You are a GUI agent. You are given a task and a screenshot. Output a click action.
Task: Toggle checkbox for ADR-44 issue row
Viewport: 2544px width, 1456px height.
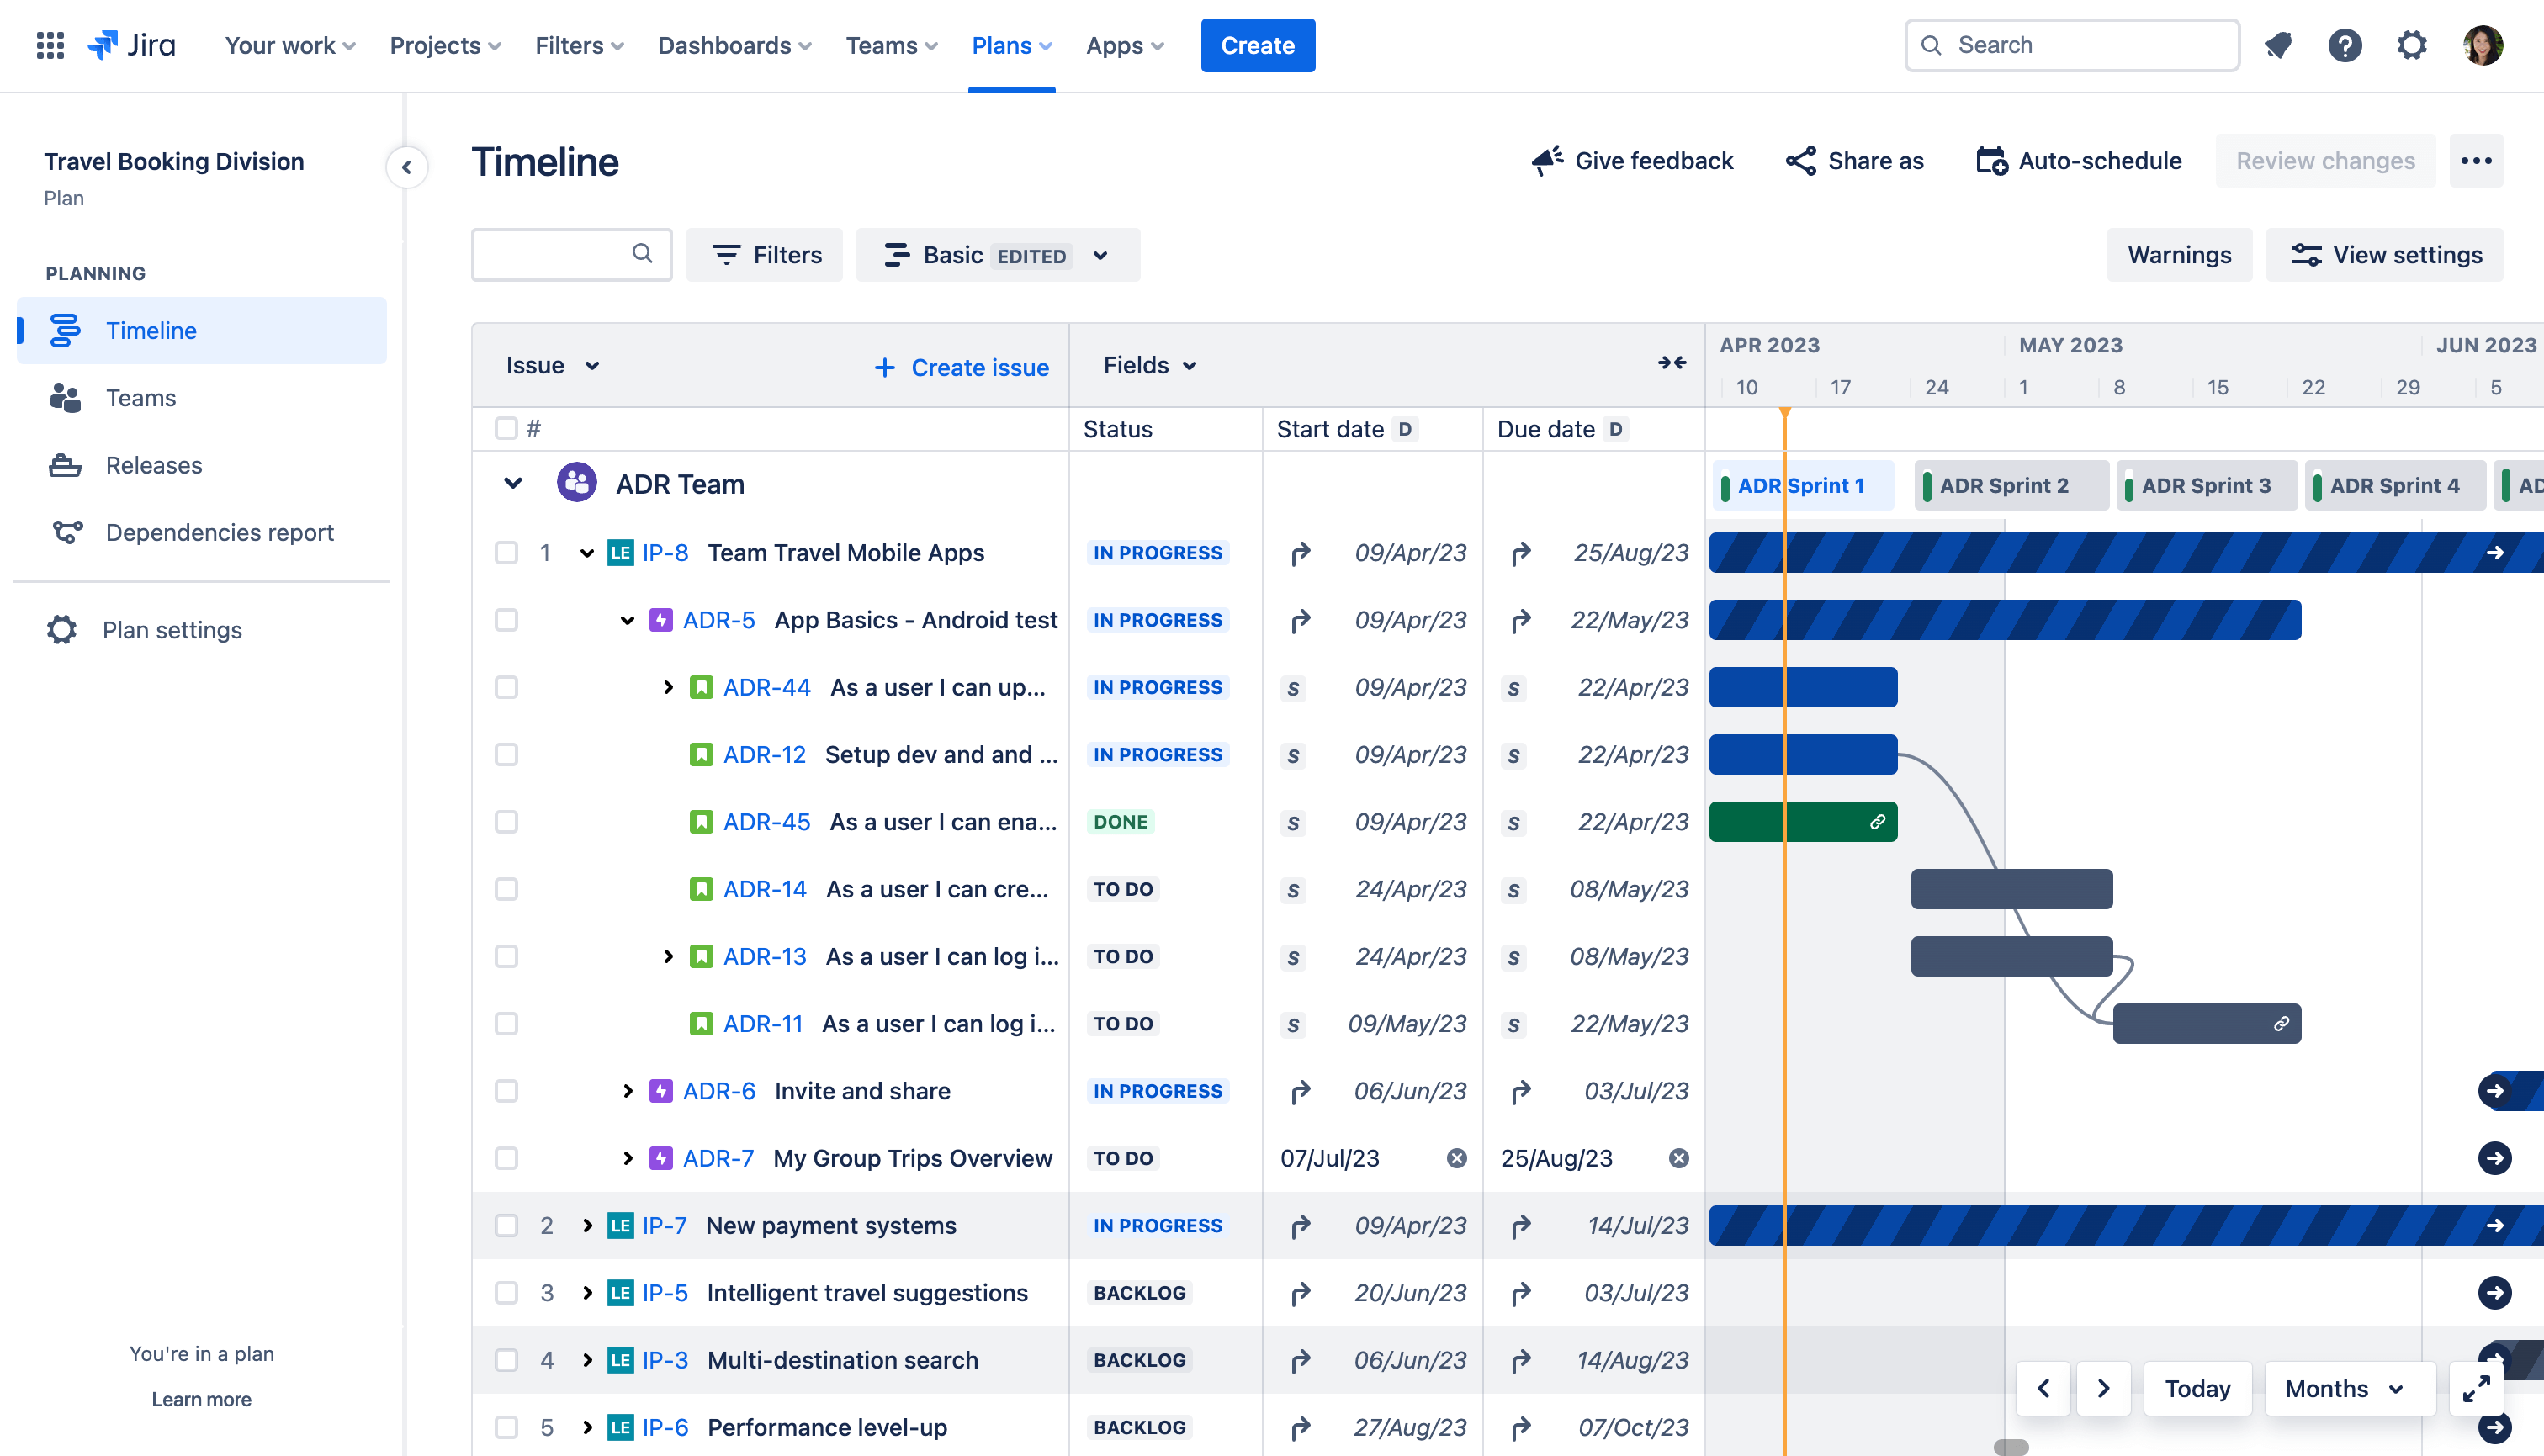pos(505,687)
